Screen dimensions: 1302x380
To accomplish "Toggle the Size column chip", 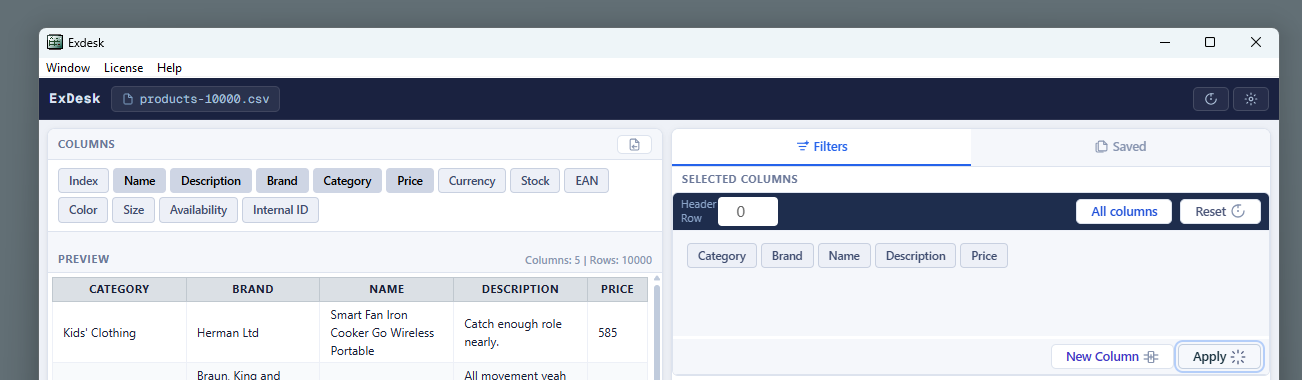I will coord(134,210).
